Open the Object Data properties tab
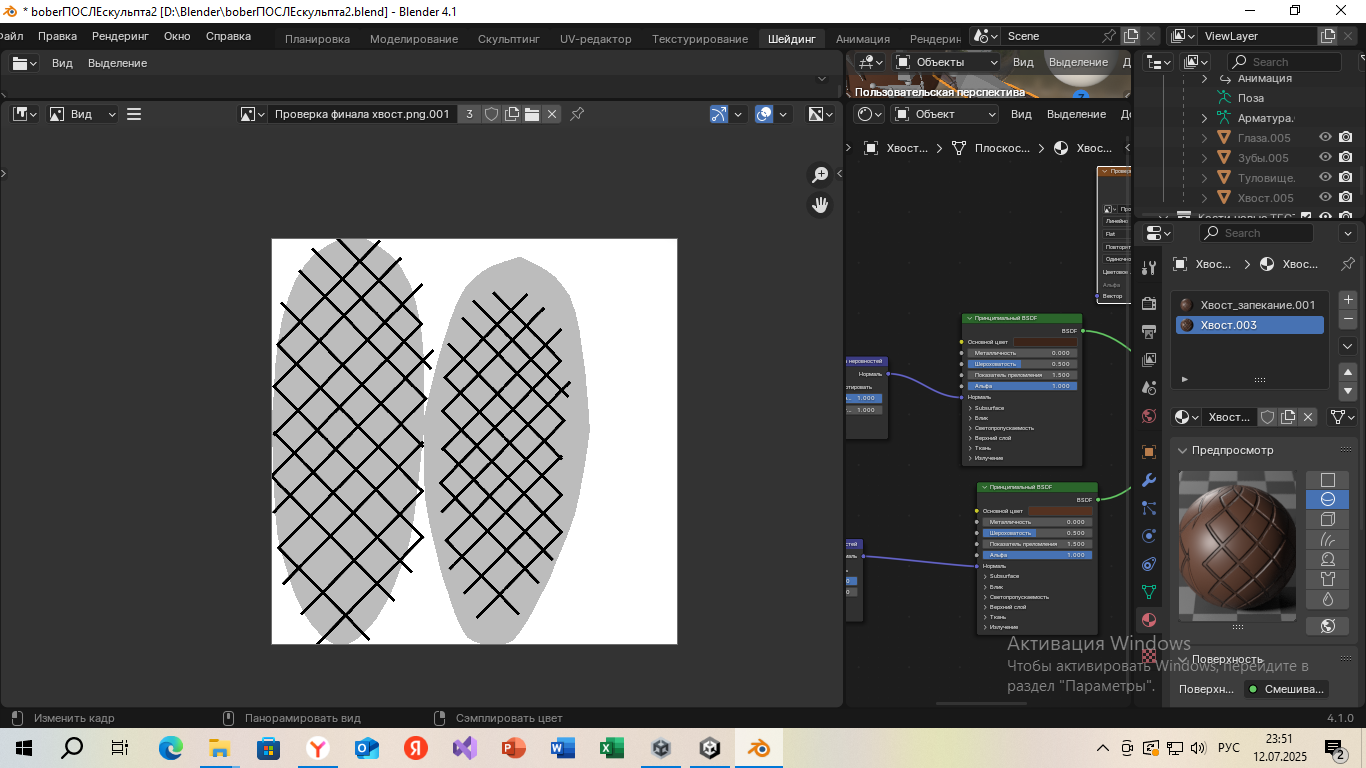 click(1149, 592)
